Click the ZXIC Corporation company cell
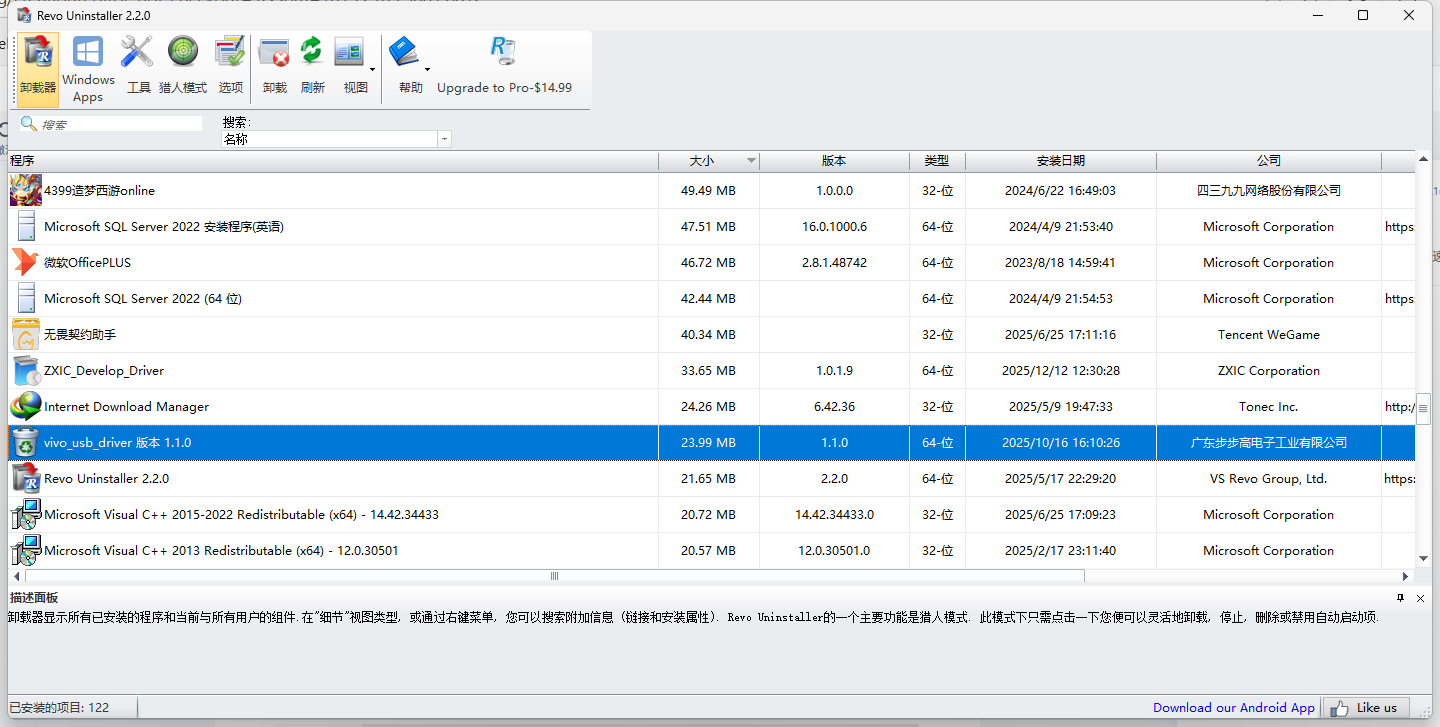Viewport: 1440px width, 727px height. click(x=1268, y=370)
